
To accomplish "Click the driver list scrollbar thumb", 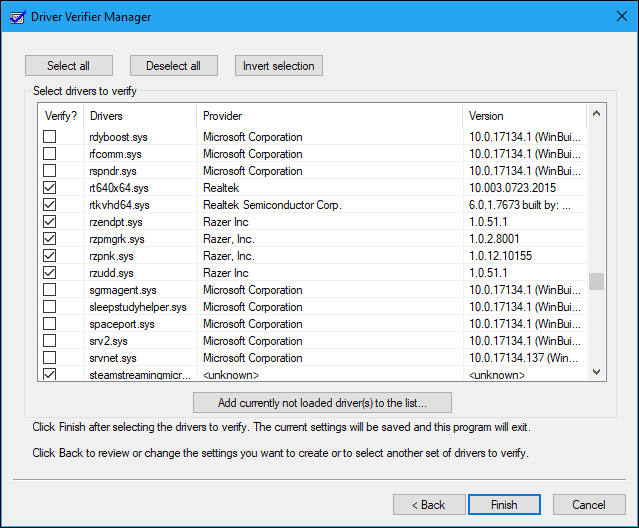I will click(596, 281).
